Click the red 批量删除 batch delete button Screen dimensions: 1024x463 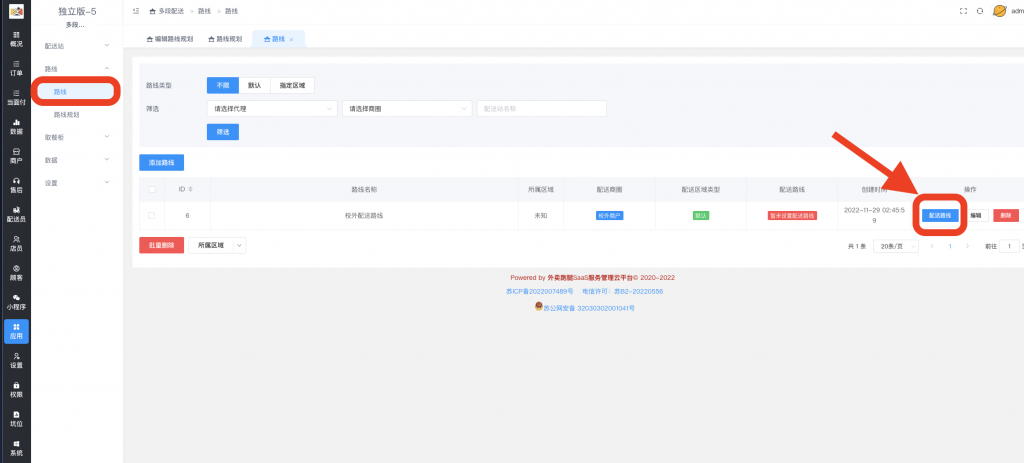(x=161, y=246)
